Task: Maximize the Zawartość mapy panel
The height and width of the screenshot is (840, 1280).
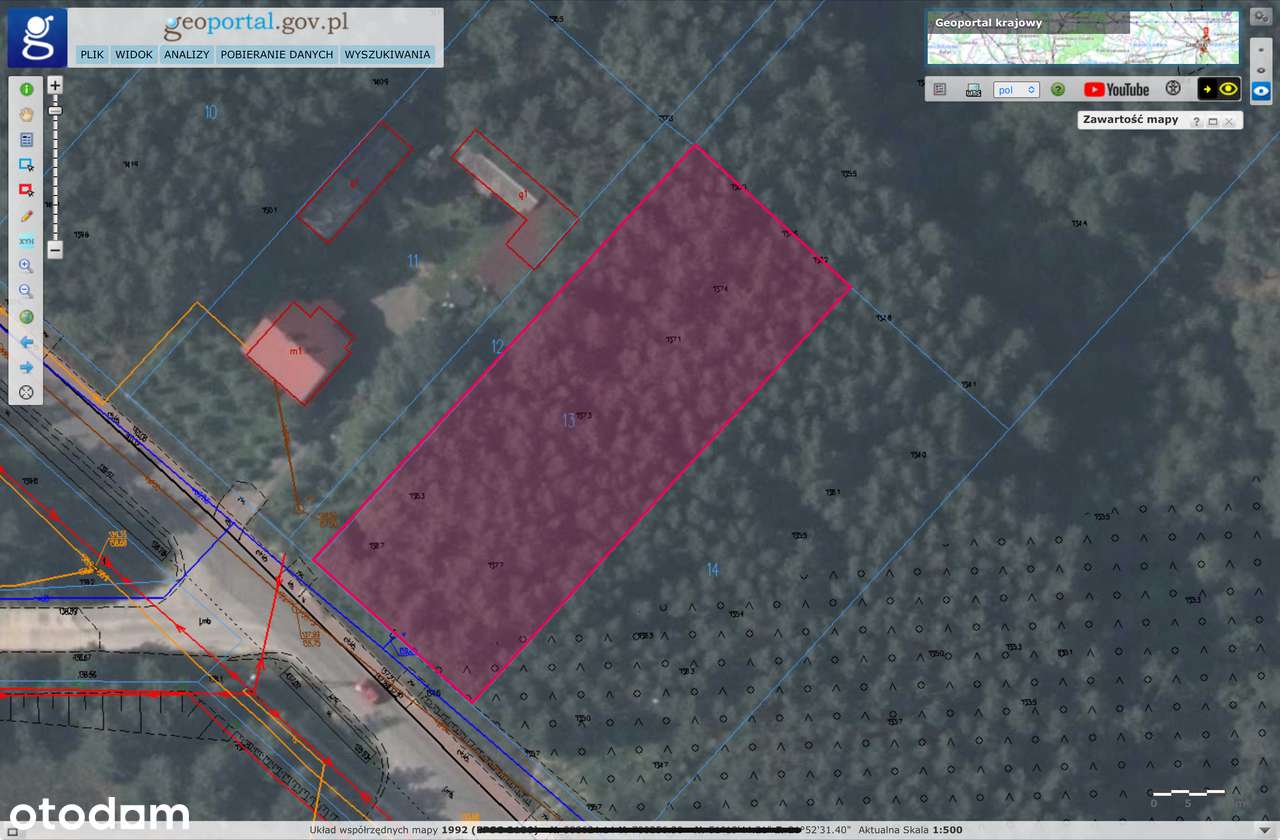Action: [x=1212, y=121]
